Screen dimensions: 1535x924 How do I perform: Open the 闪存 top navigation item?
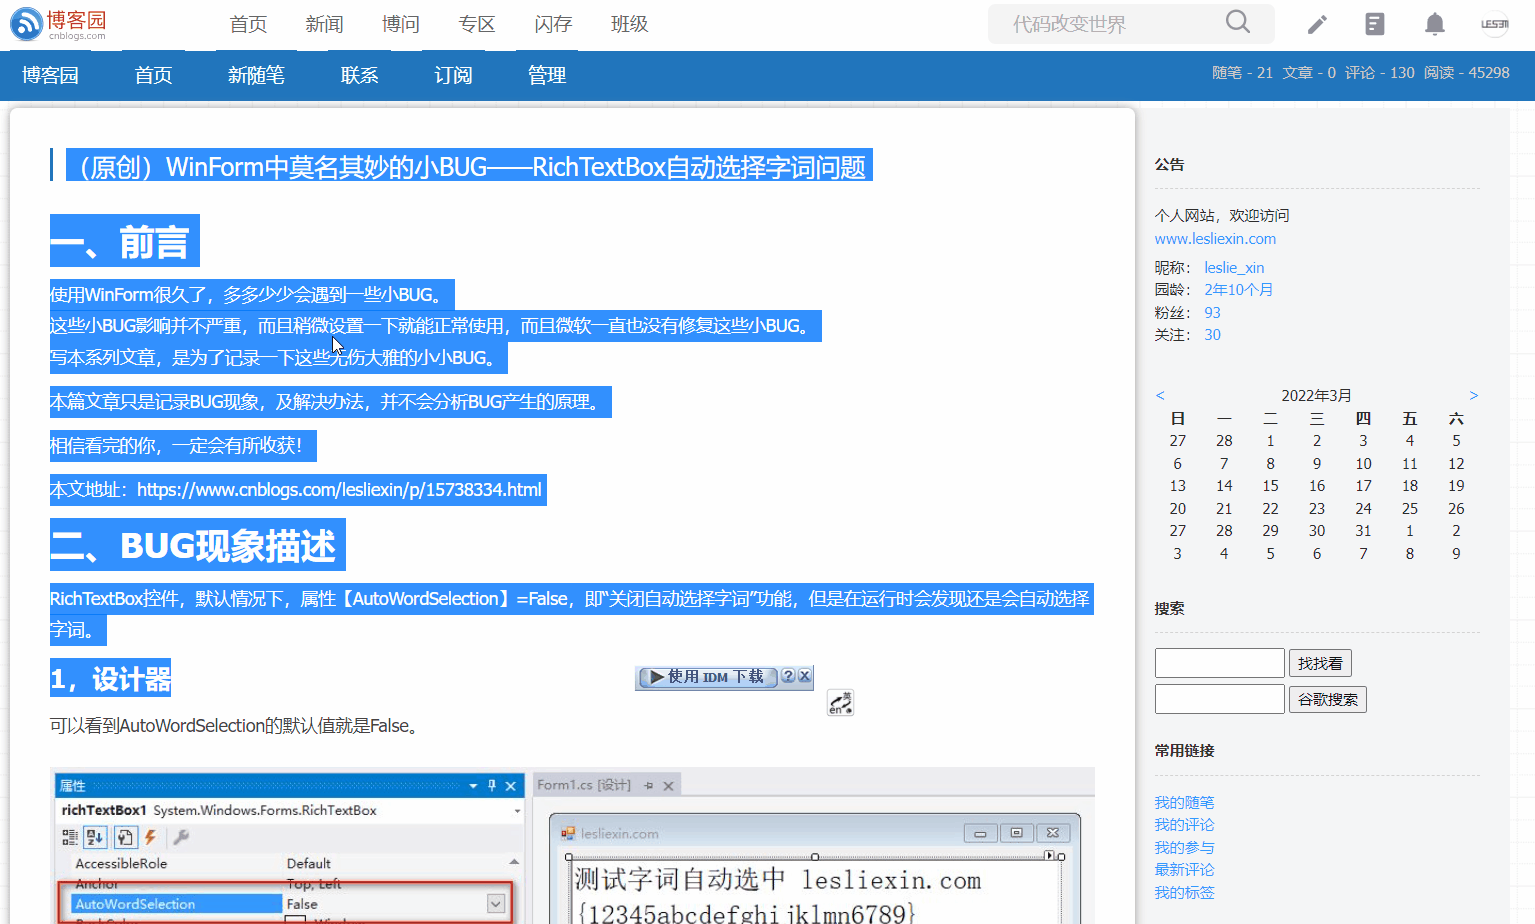553,24
